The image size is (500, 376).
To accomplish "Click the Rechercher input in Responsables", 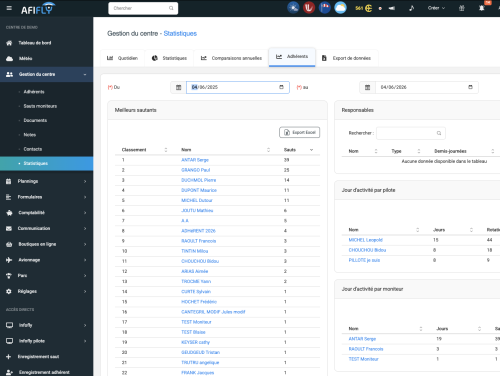I will tap(411, 133).
